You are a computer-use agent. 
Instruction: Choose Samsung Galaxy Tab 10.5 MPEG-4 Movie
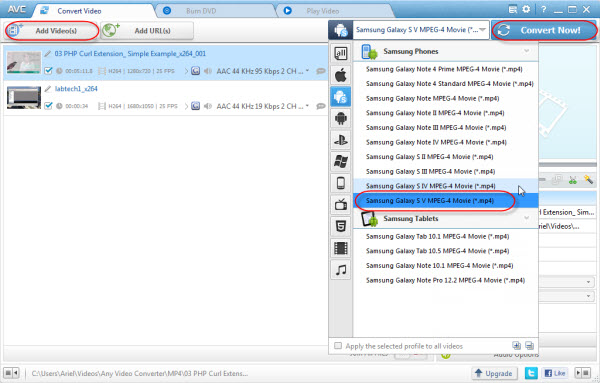[x=445, y=251]
